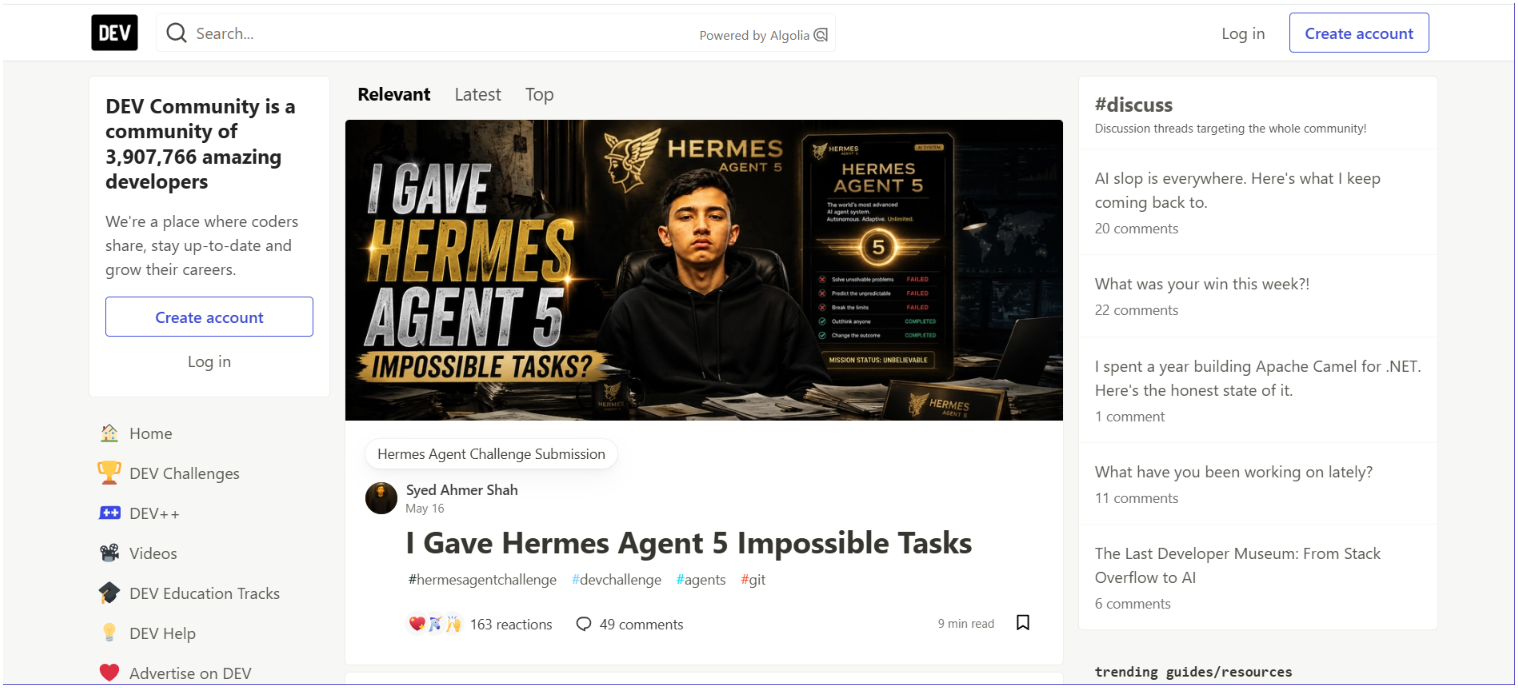Open DEV Education Tracks sidebar item
This screenshot has height=688, width=1518.
coord(209,593)
